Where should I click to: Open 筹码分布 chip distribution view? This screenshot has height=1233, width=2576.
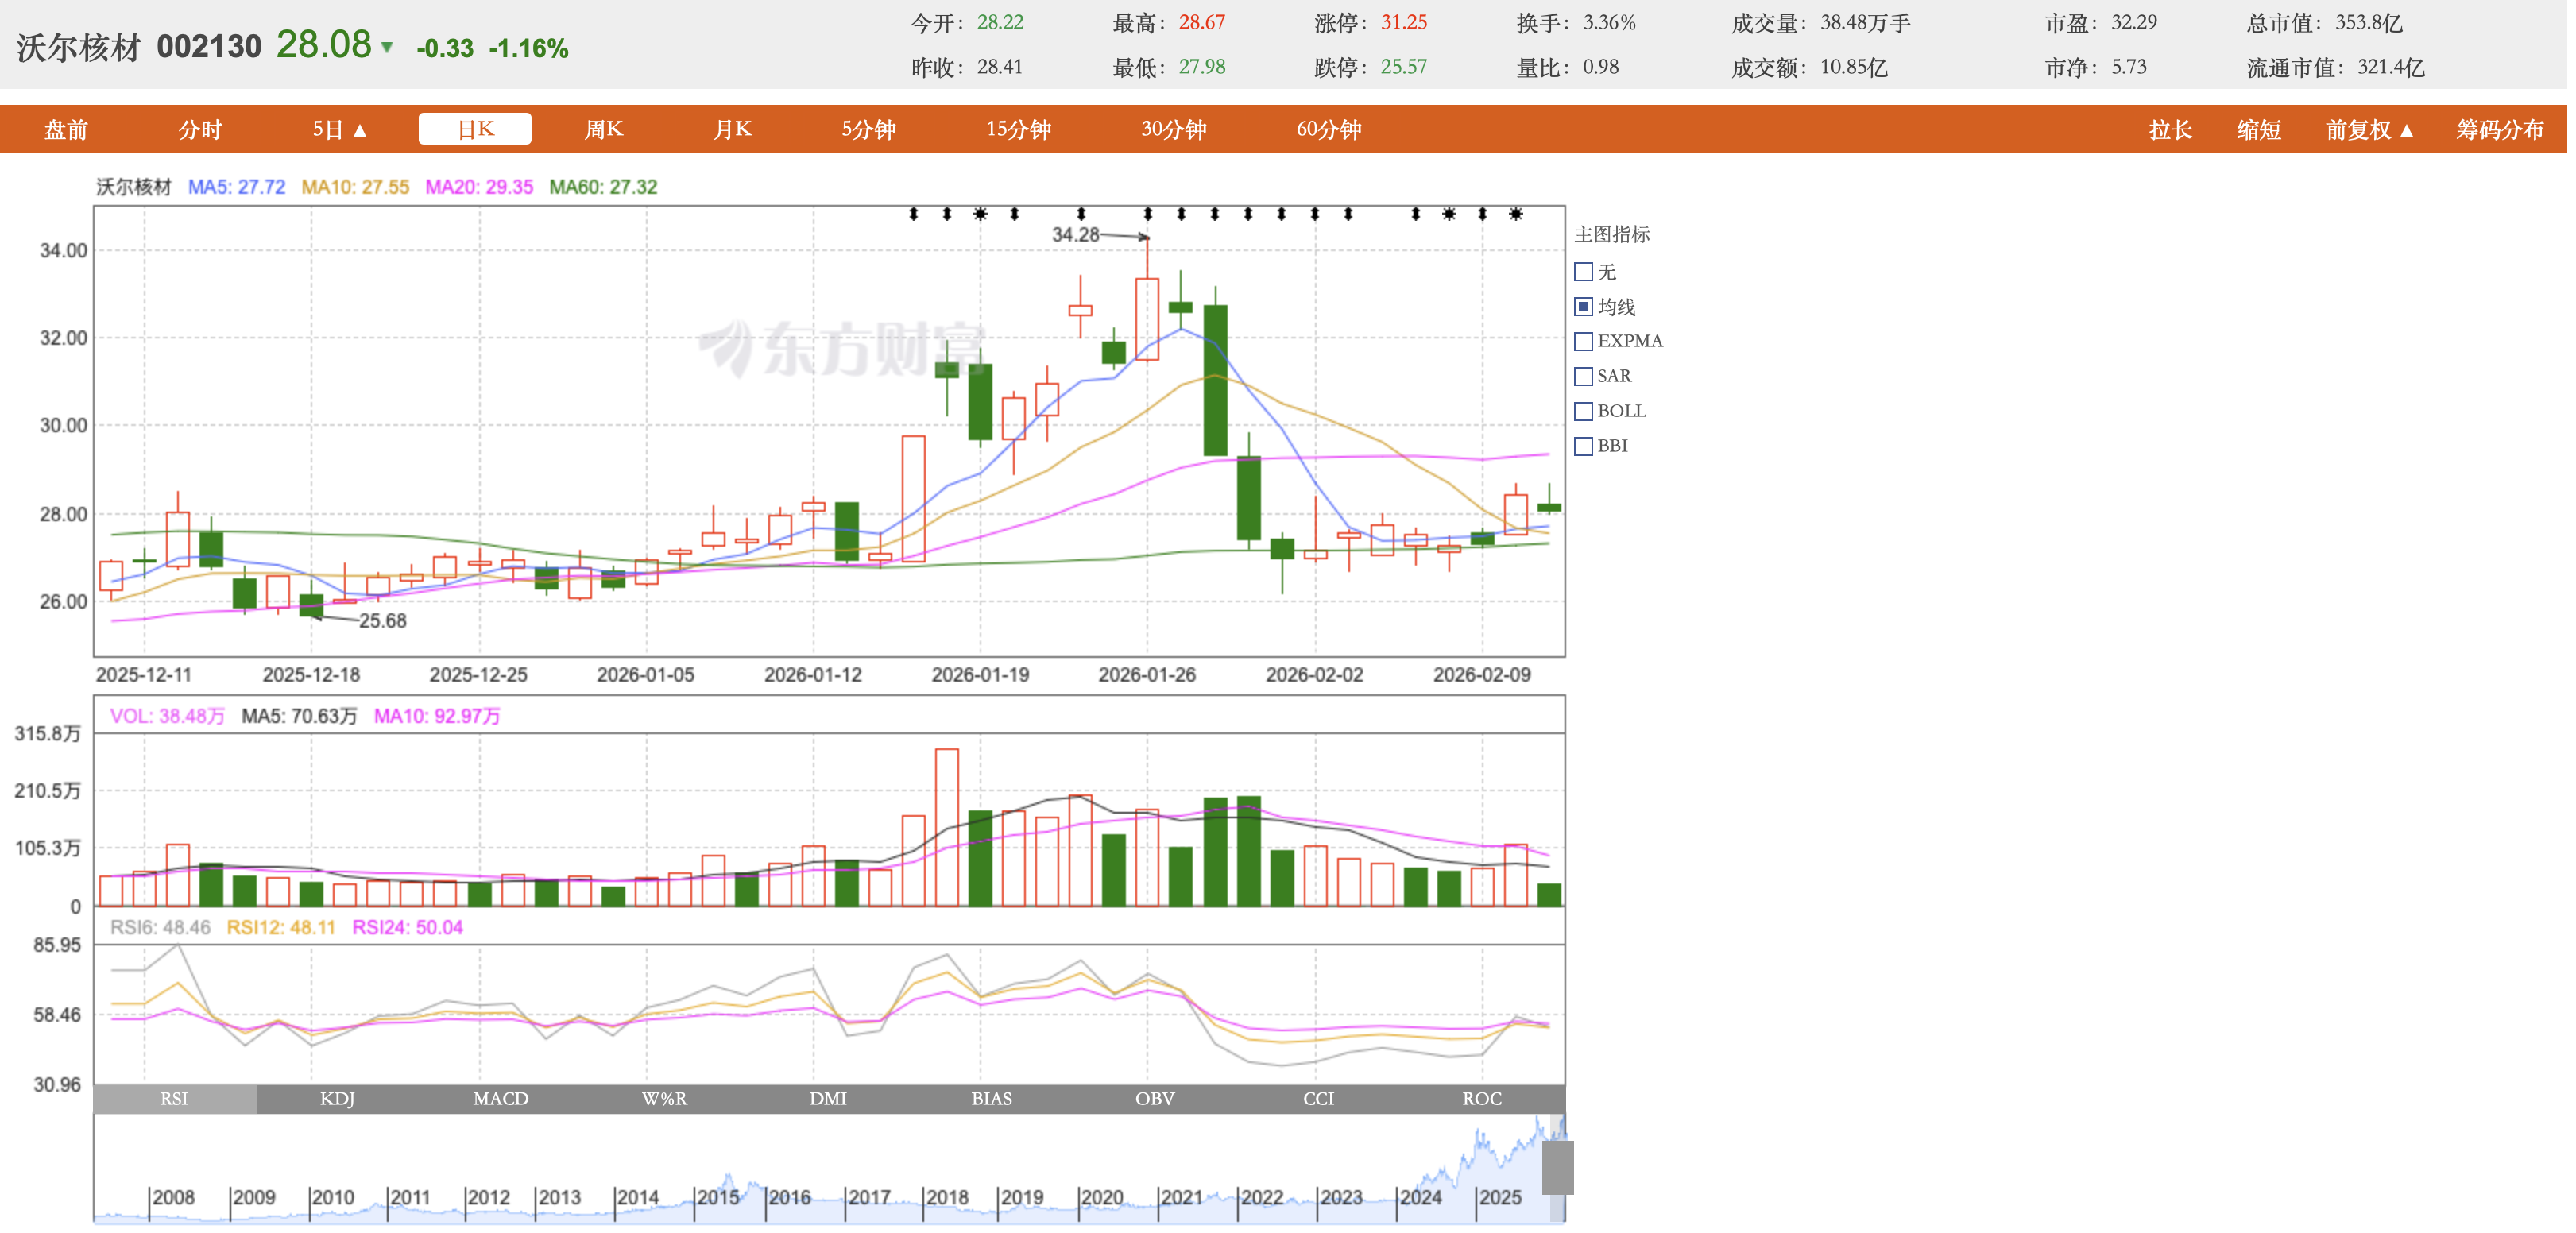[2498, 129]
